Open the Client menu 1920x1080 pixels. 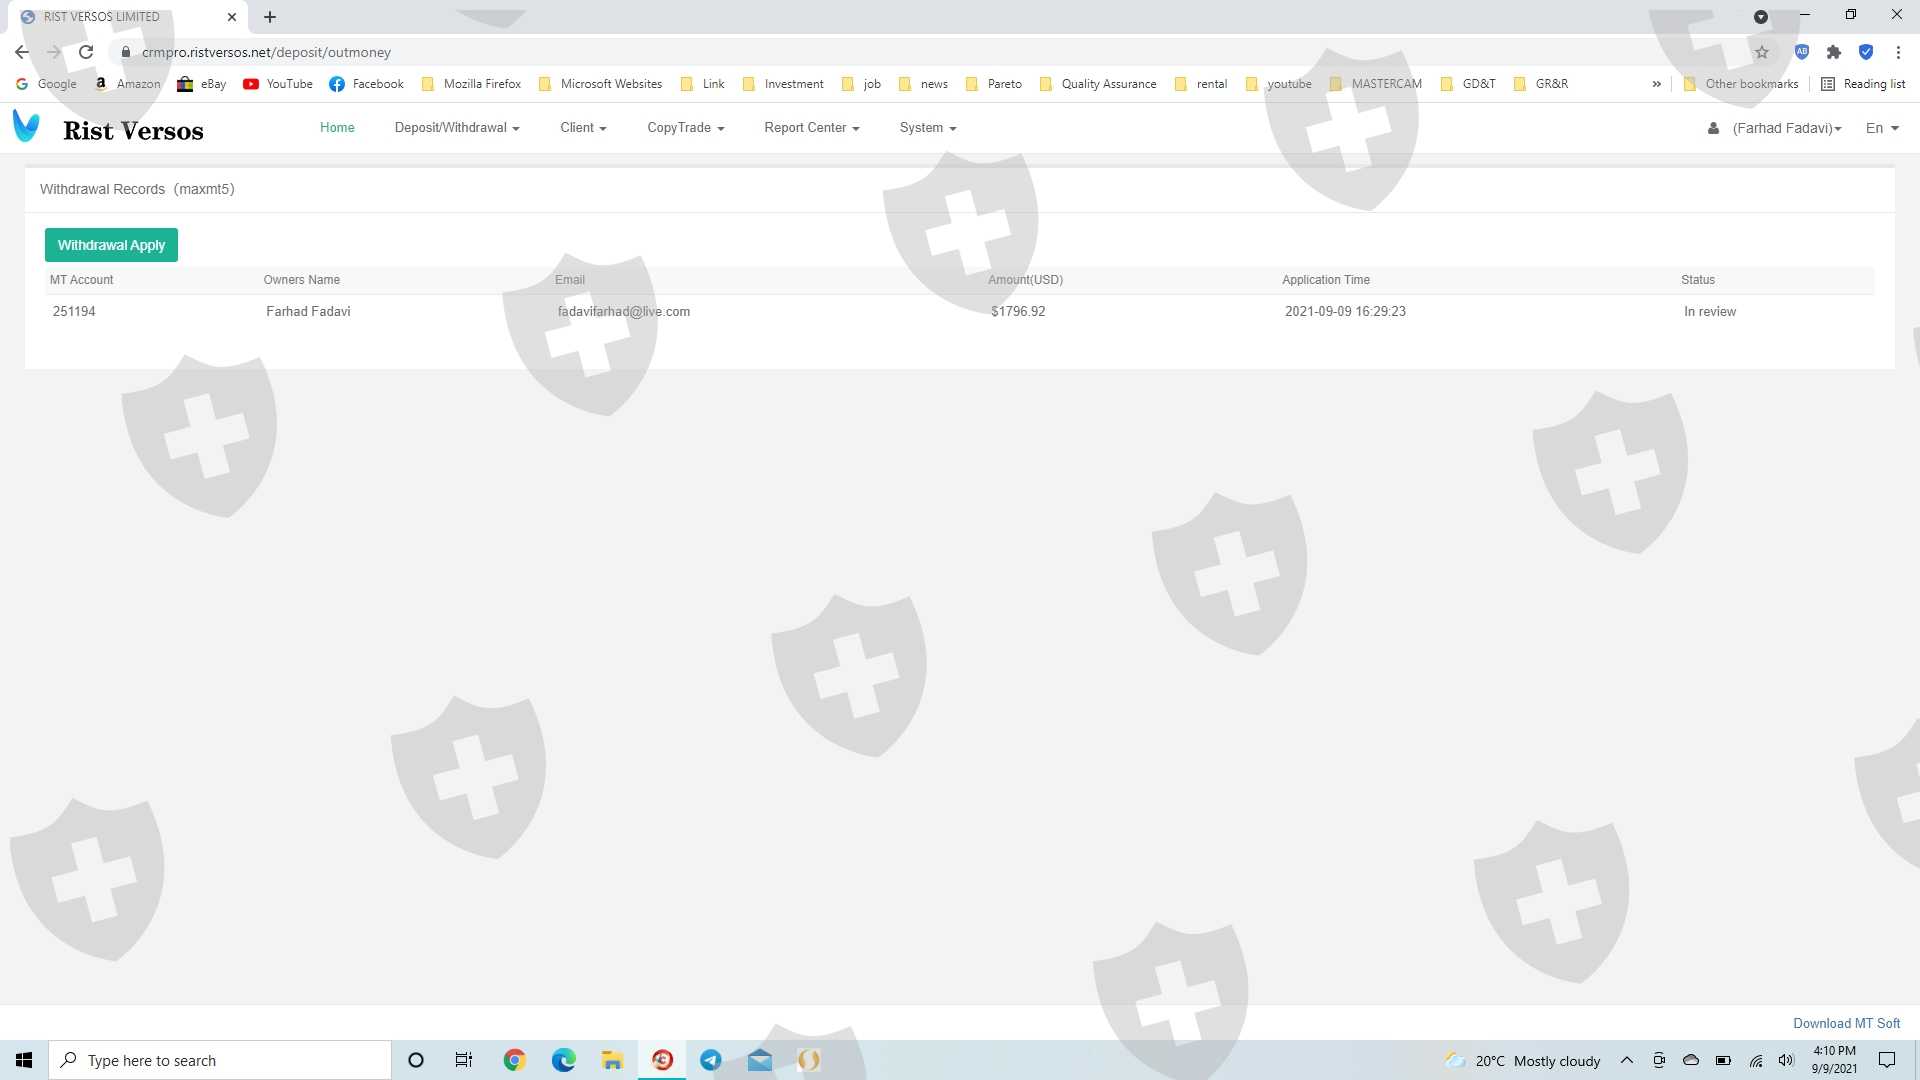tap(583, 128)
